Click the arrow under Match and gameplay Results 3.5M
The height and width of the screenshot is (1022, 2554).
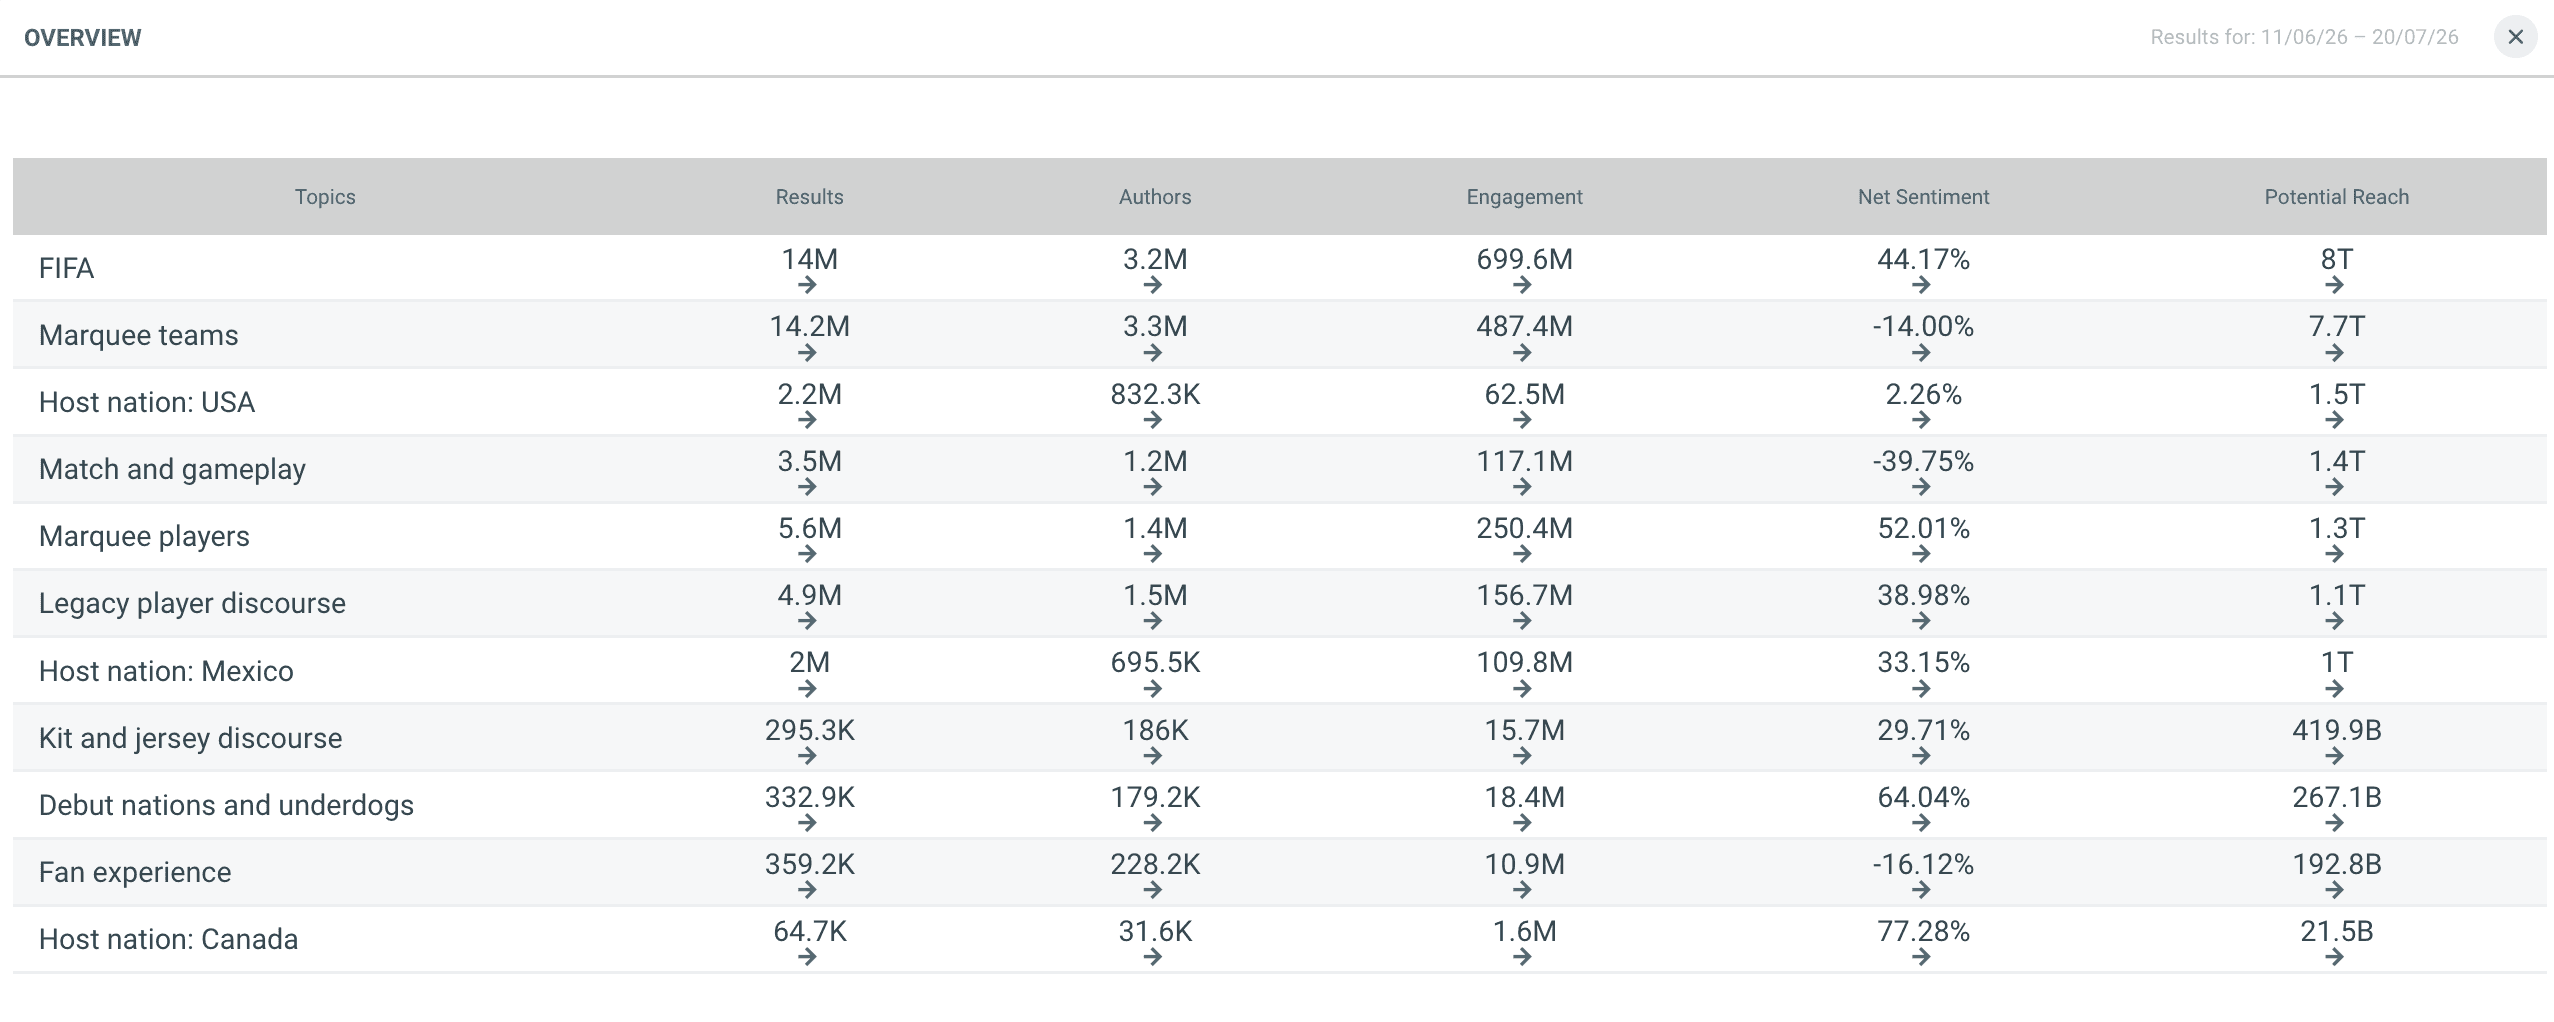coord(808,487)
